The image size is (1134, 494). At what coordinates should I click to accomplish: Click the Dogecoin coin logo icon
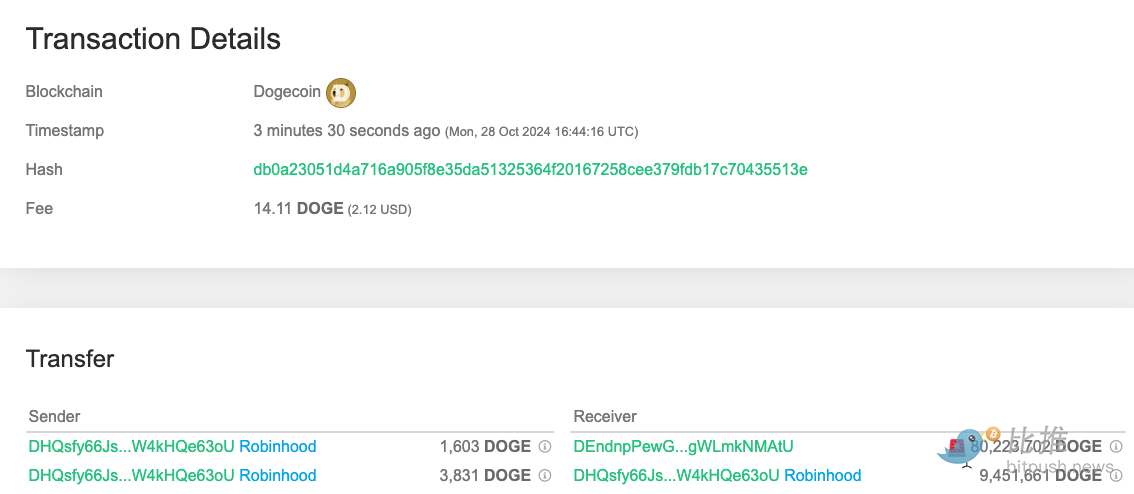pos(342,93)
